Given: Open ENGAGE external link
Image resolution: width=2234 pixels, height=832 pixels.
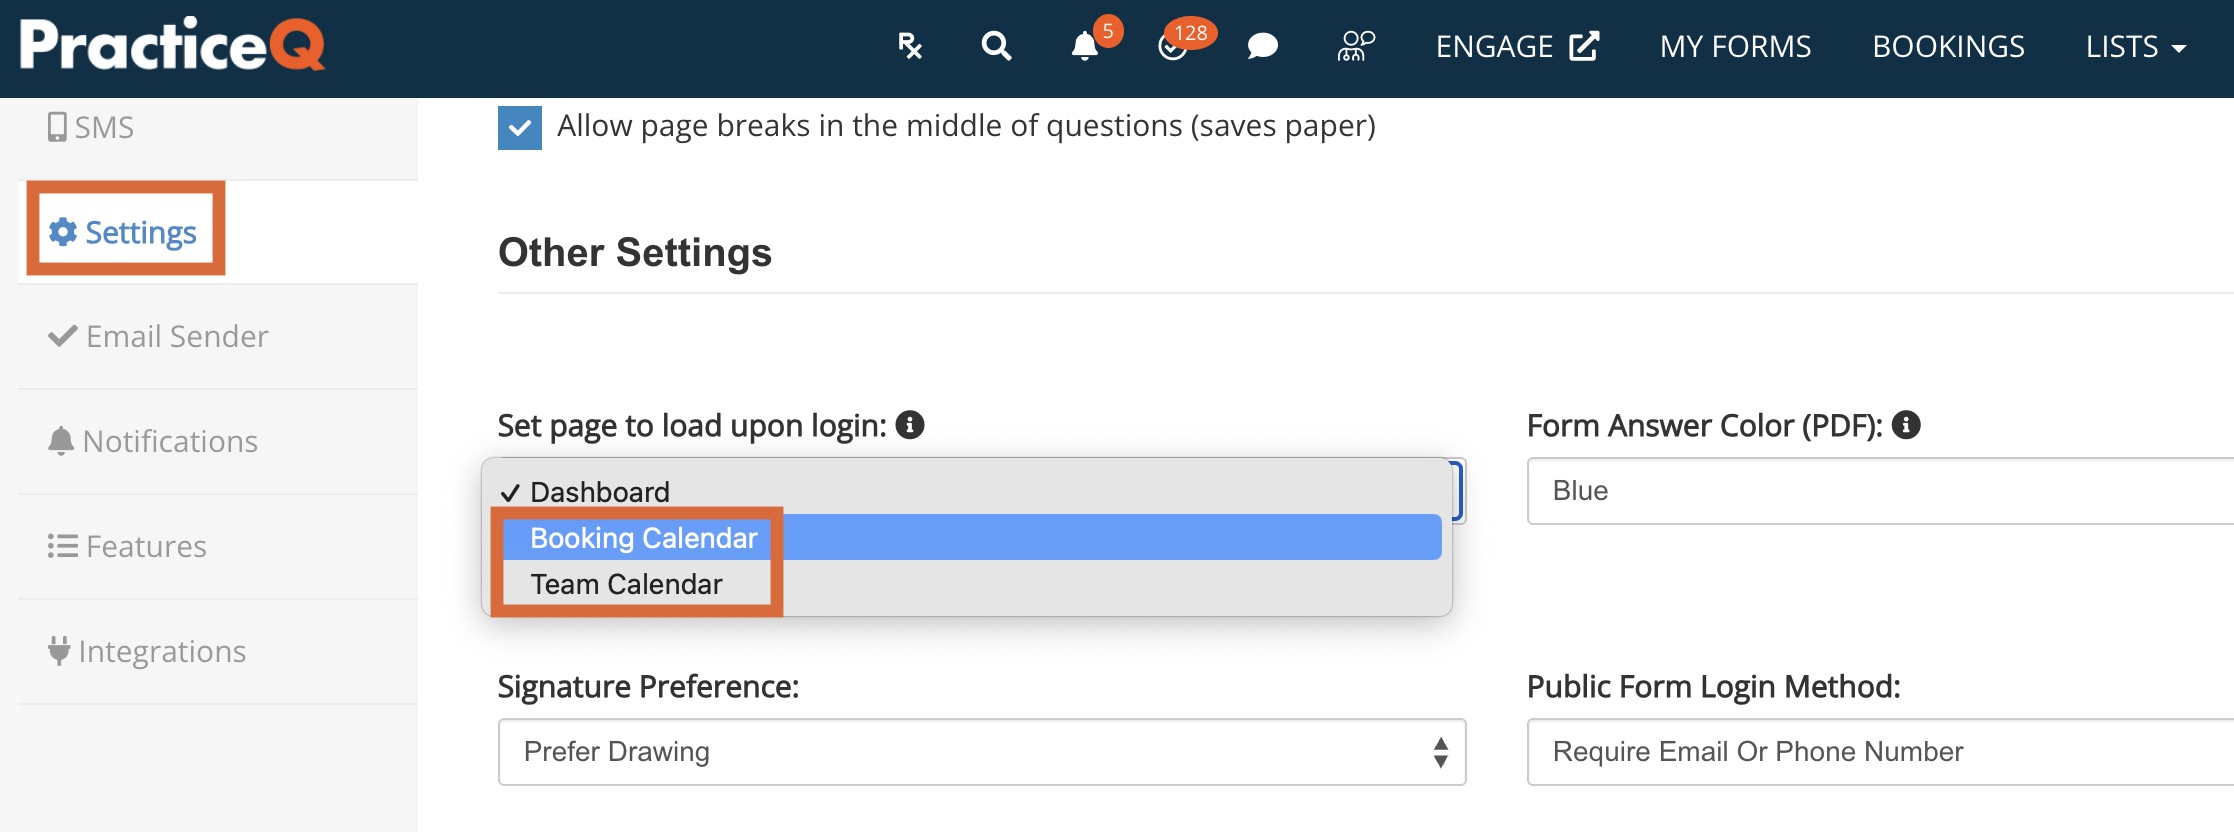Looking at the screenshot, I should coord(1517,46).
